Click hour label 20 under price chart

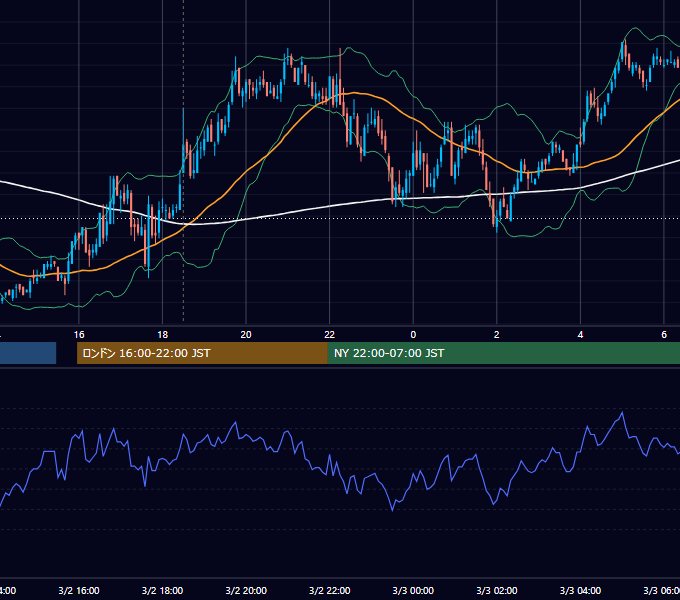[246, 334]
